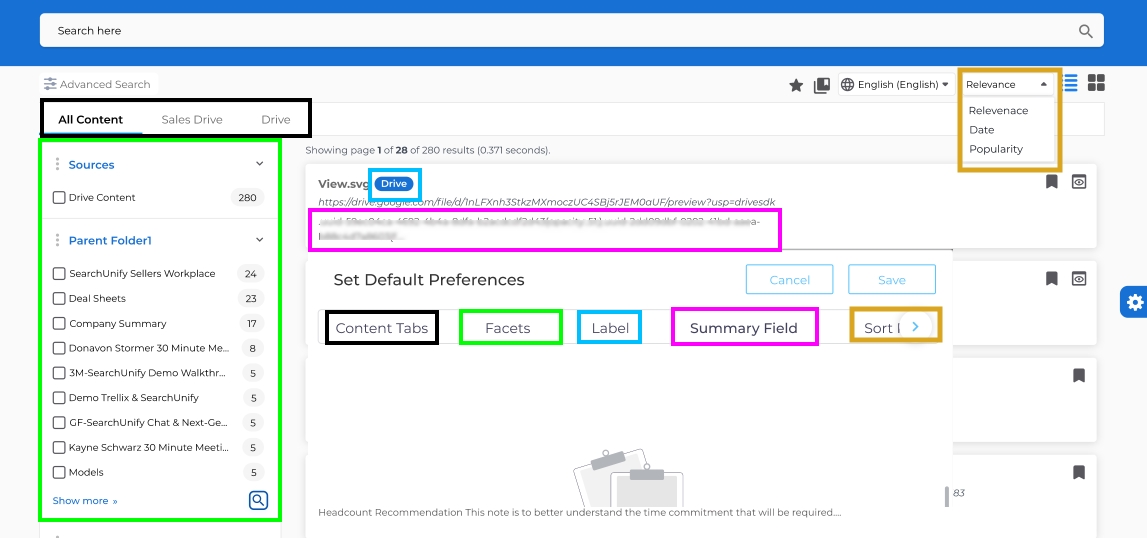This screenshot has width=1147, height=538.
Task: Click drag handle dots beside Sources
Action: click(57, 165)
